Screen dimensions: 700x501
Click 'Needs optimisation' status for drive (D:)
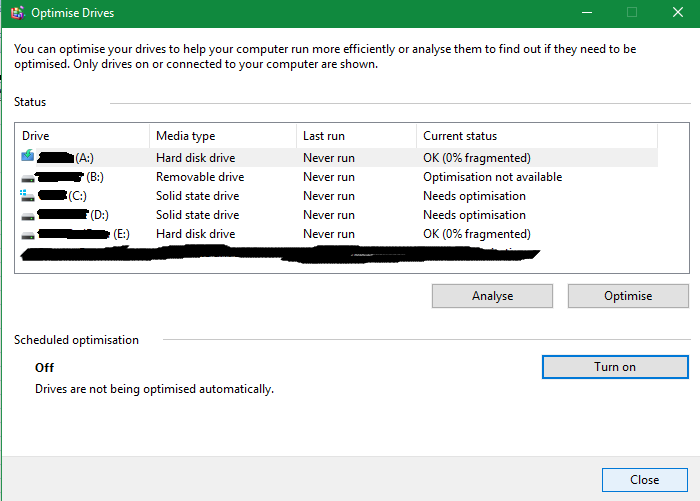click(x=474, y=215)
